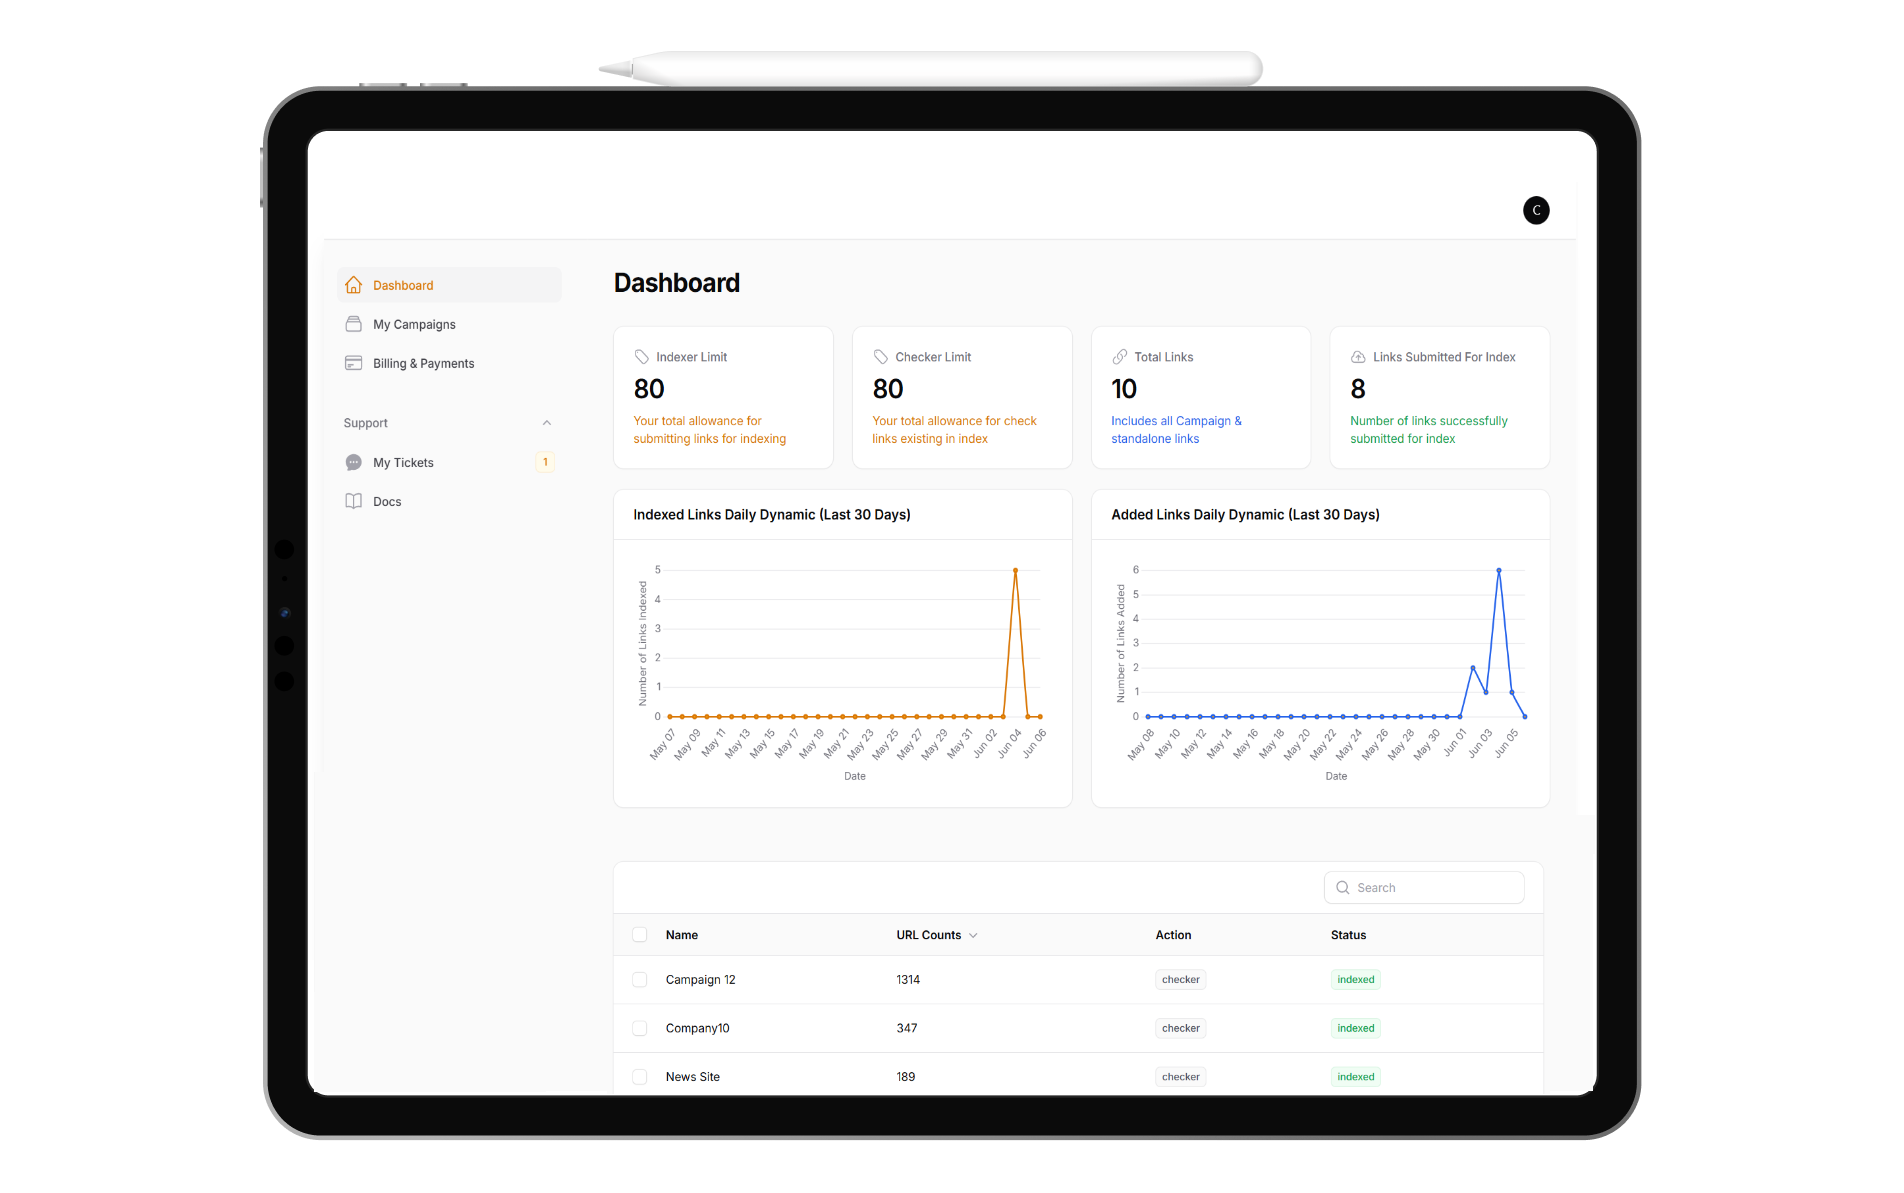Collapse the Support section chevron

pyautogui.click(x=546, y=422)
